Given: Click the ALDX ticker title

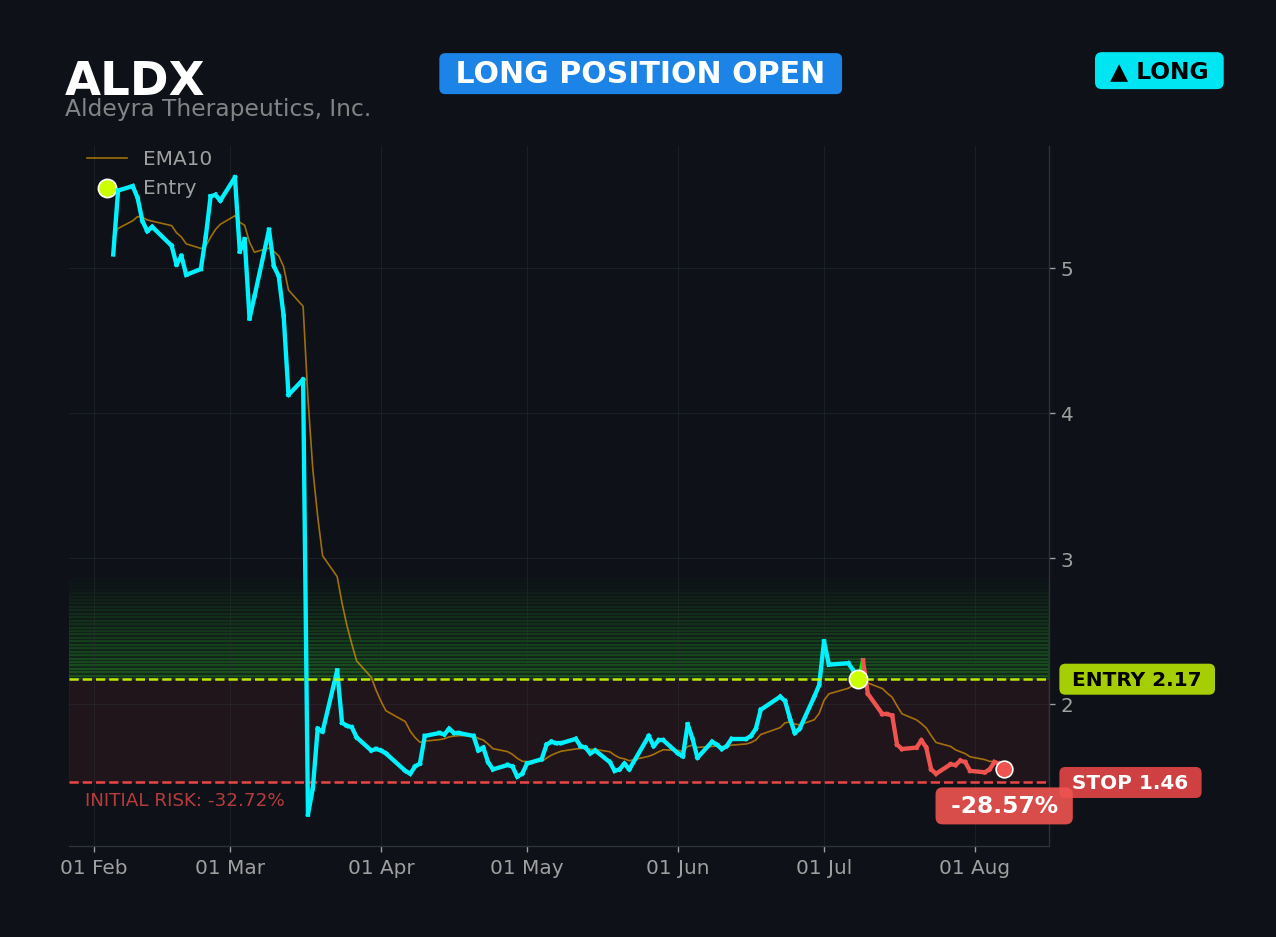Looking at the screenshot, I should (x=134, y=80).
